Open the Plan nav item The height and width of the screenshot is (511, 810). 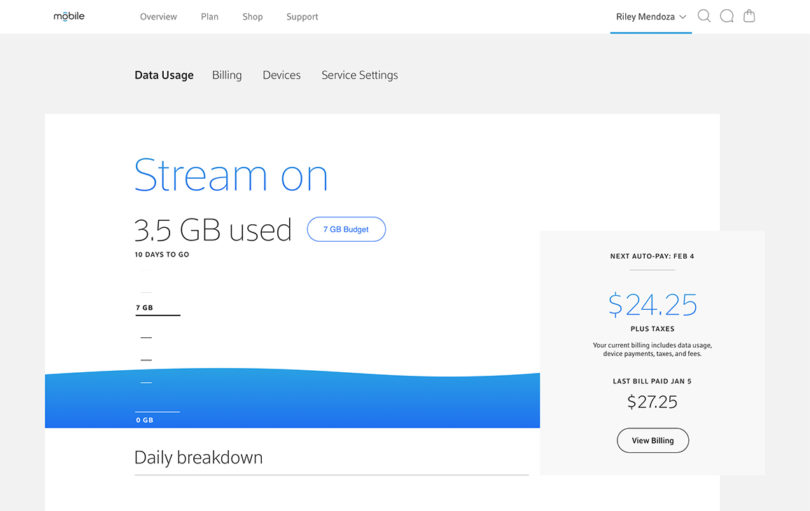(x=209, y=17)
